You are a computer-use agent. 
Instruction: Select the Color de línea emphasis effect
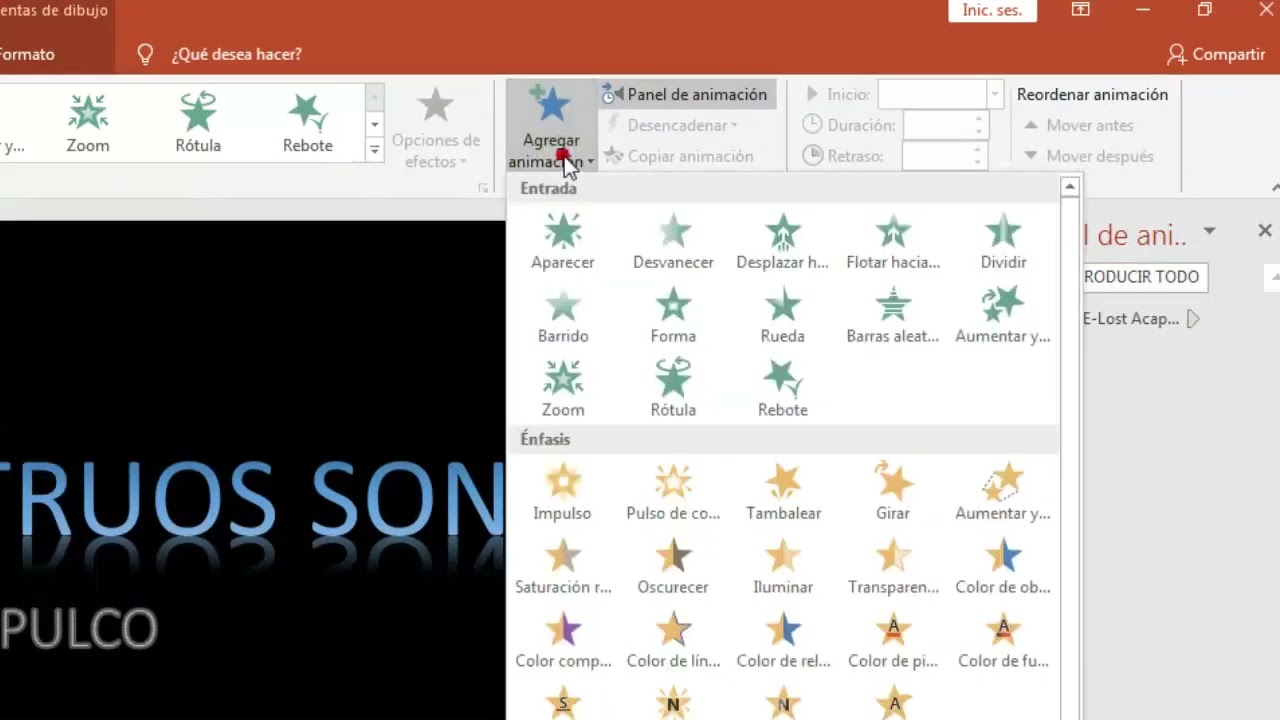(x=673, y=640)
